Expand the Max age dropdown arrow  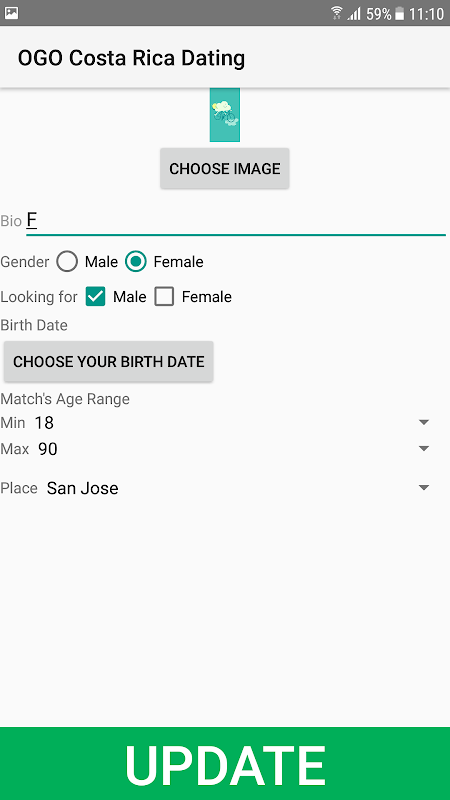423,448
